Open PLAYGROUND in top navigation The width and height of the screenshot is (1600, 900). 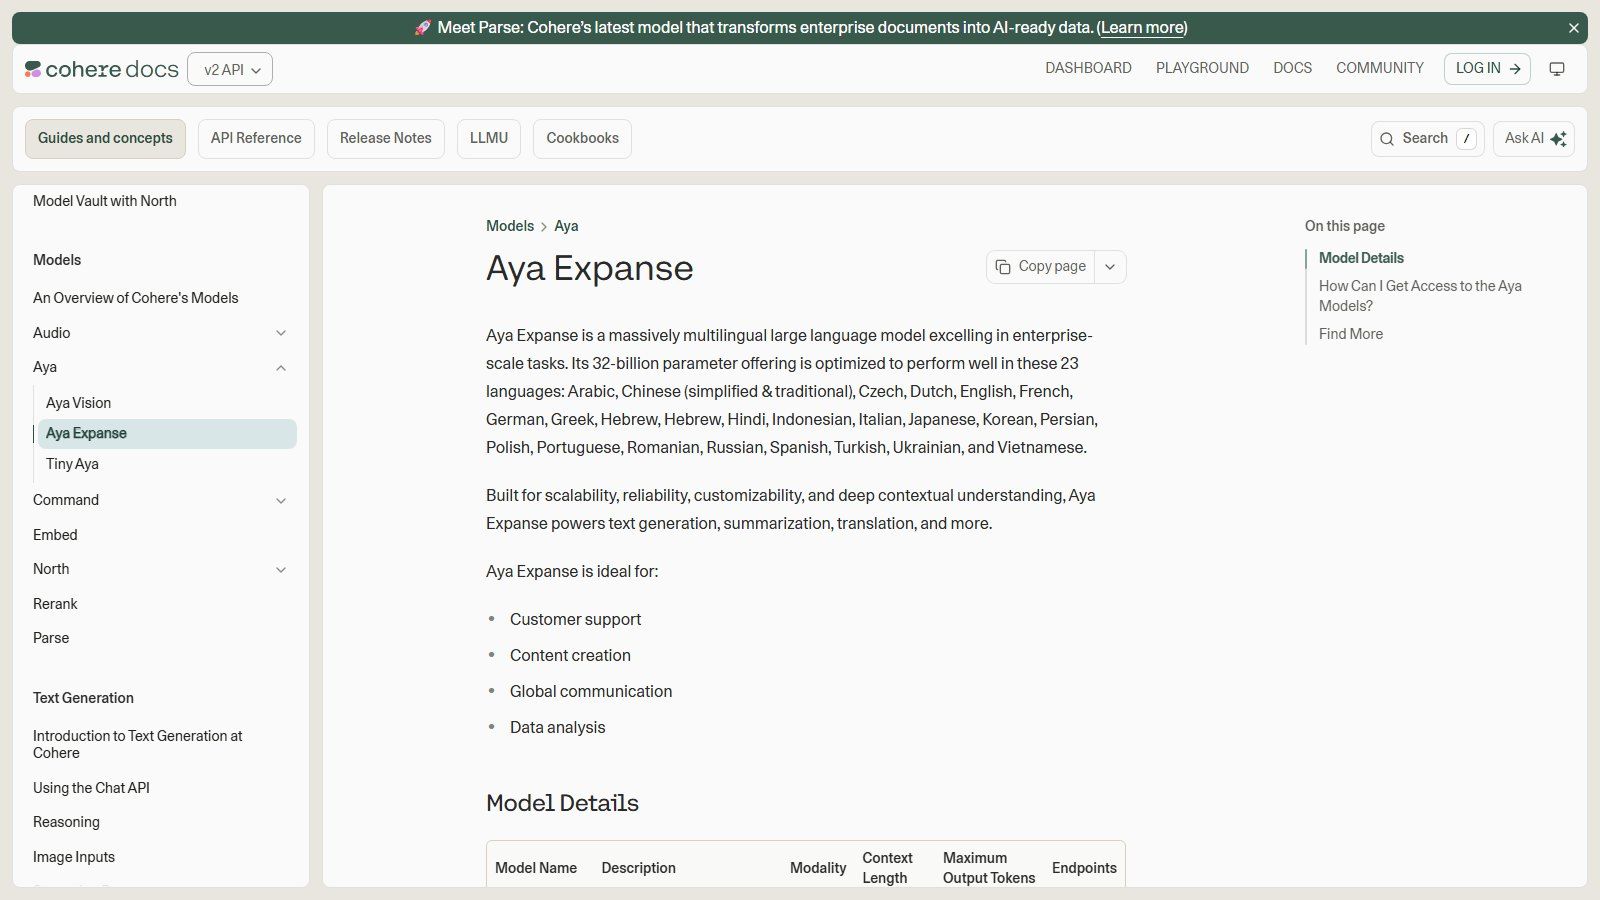(x=1202, y=68)
